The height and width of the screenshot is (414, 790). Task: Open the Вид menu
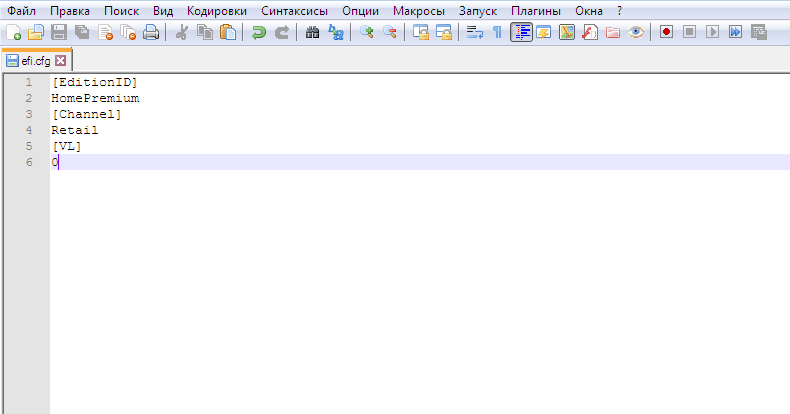click(163, 11)
